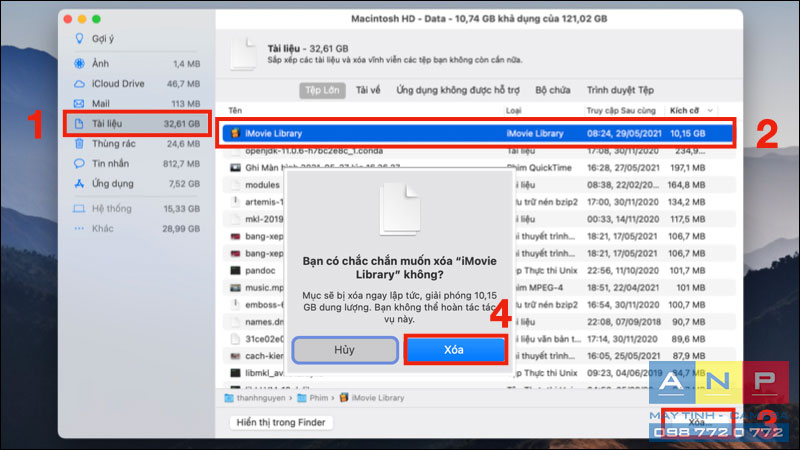Viewport: 800px width, 450px height.
Task: Select Mail envelope icon in sidebar
Action: pos(79,104)
